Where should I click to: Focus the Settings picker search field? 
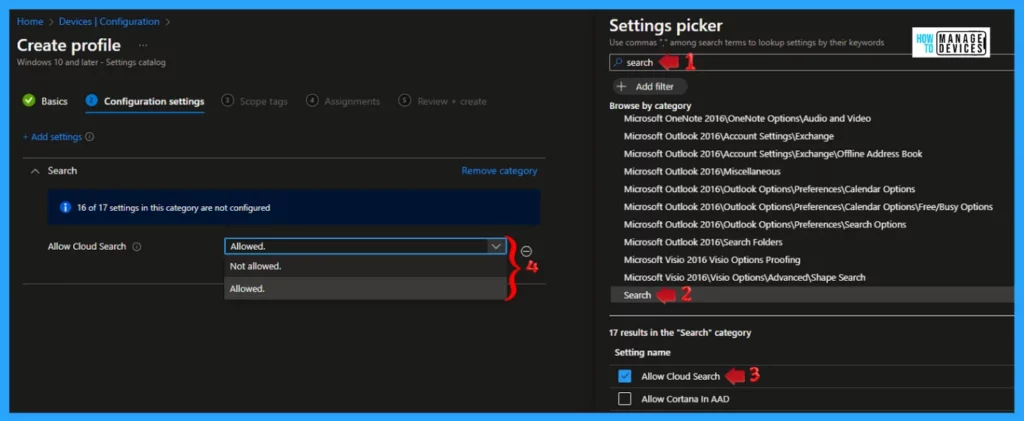pyautogui.click(x=813, y=63)
